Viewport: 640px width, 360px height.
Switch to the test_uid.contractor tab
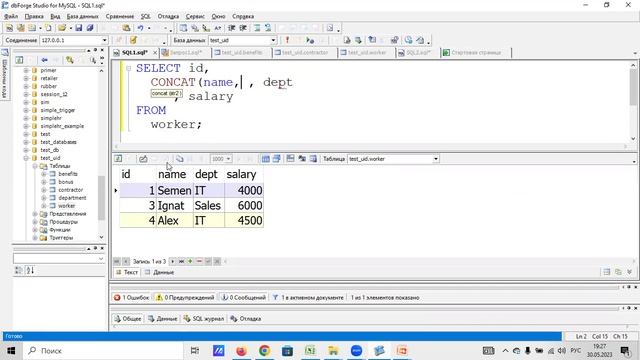coord(304,53)
